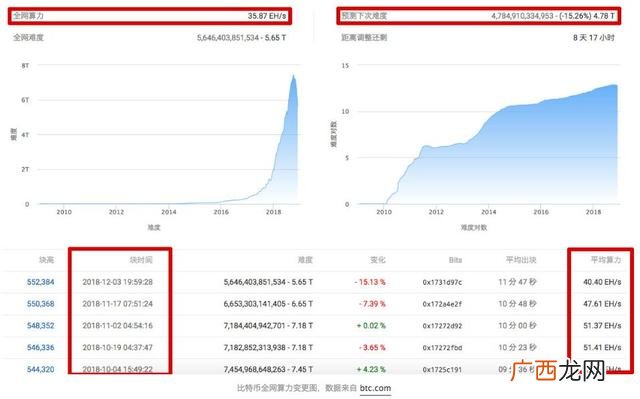Screen dimensions: 640x399
Task: Click the 平均出块 column header
Action: pos(521,260)
